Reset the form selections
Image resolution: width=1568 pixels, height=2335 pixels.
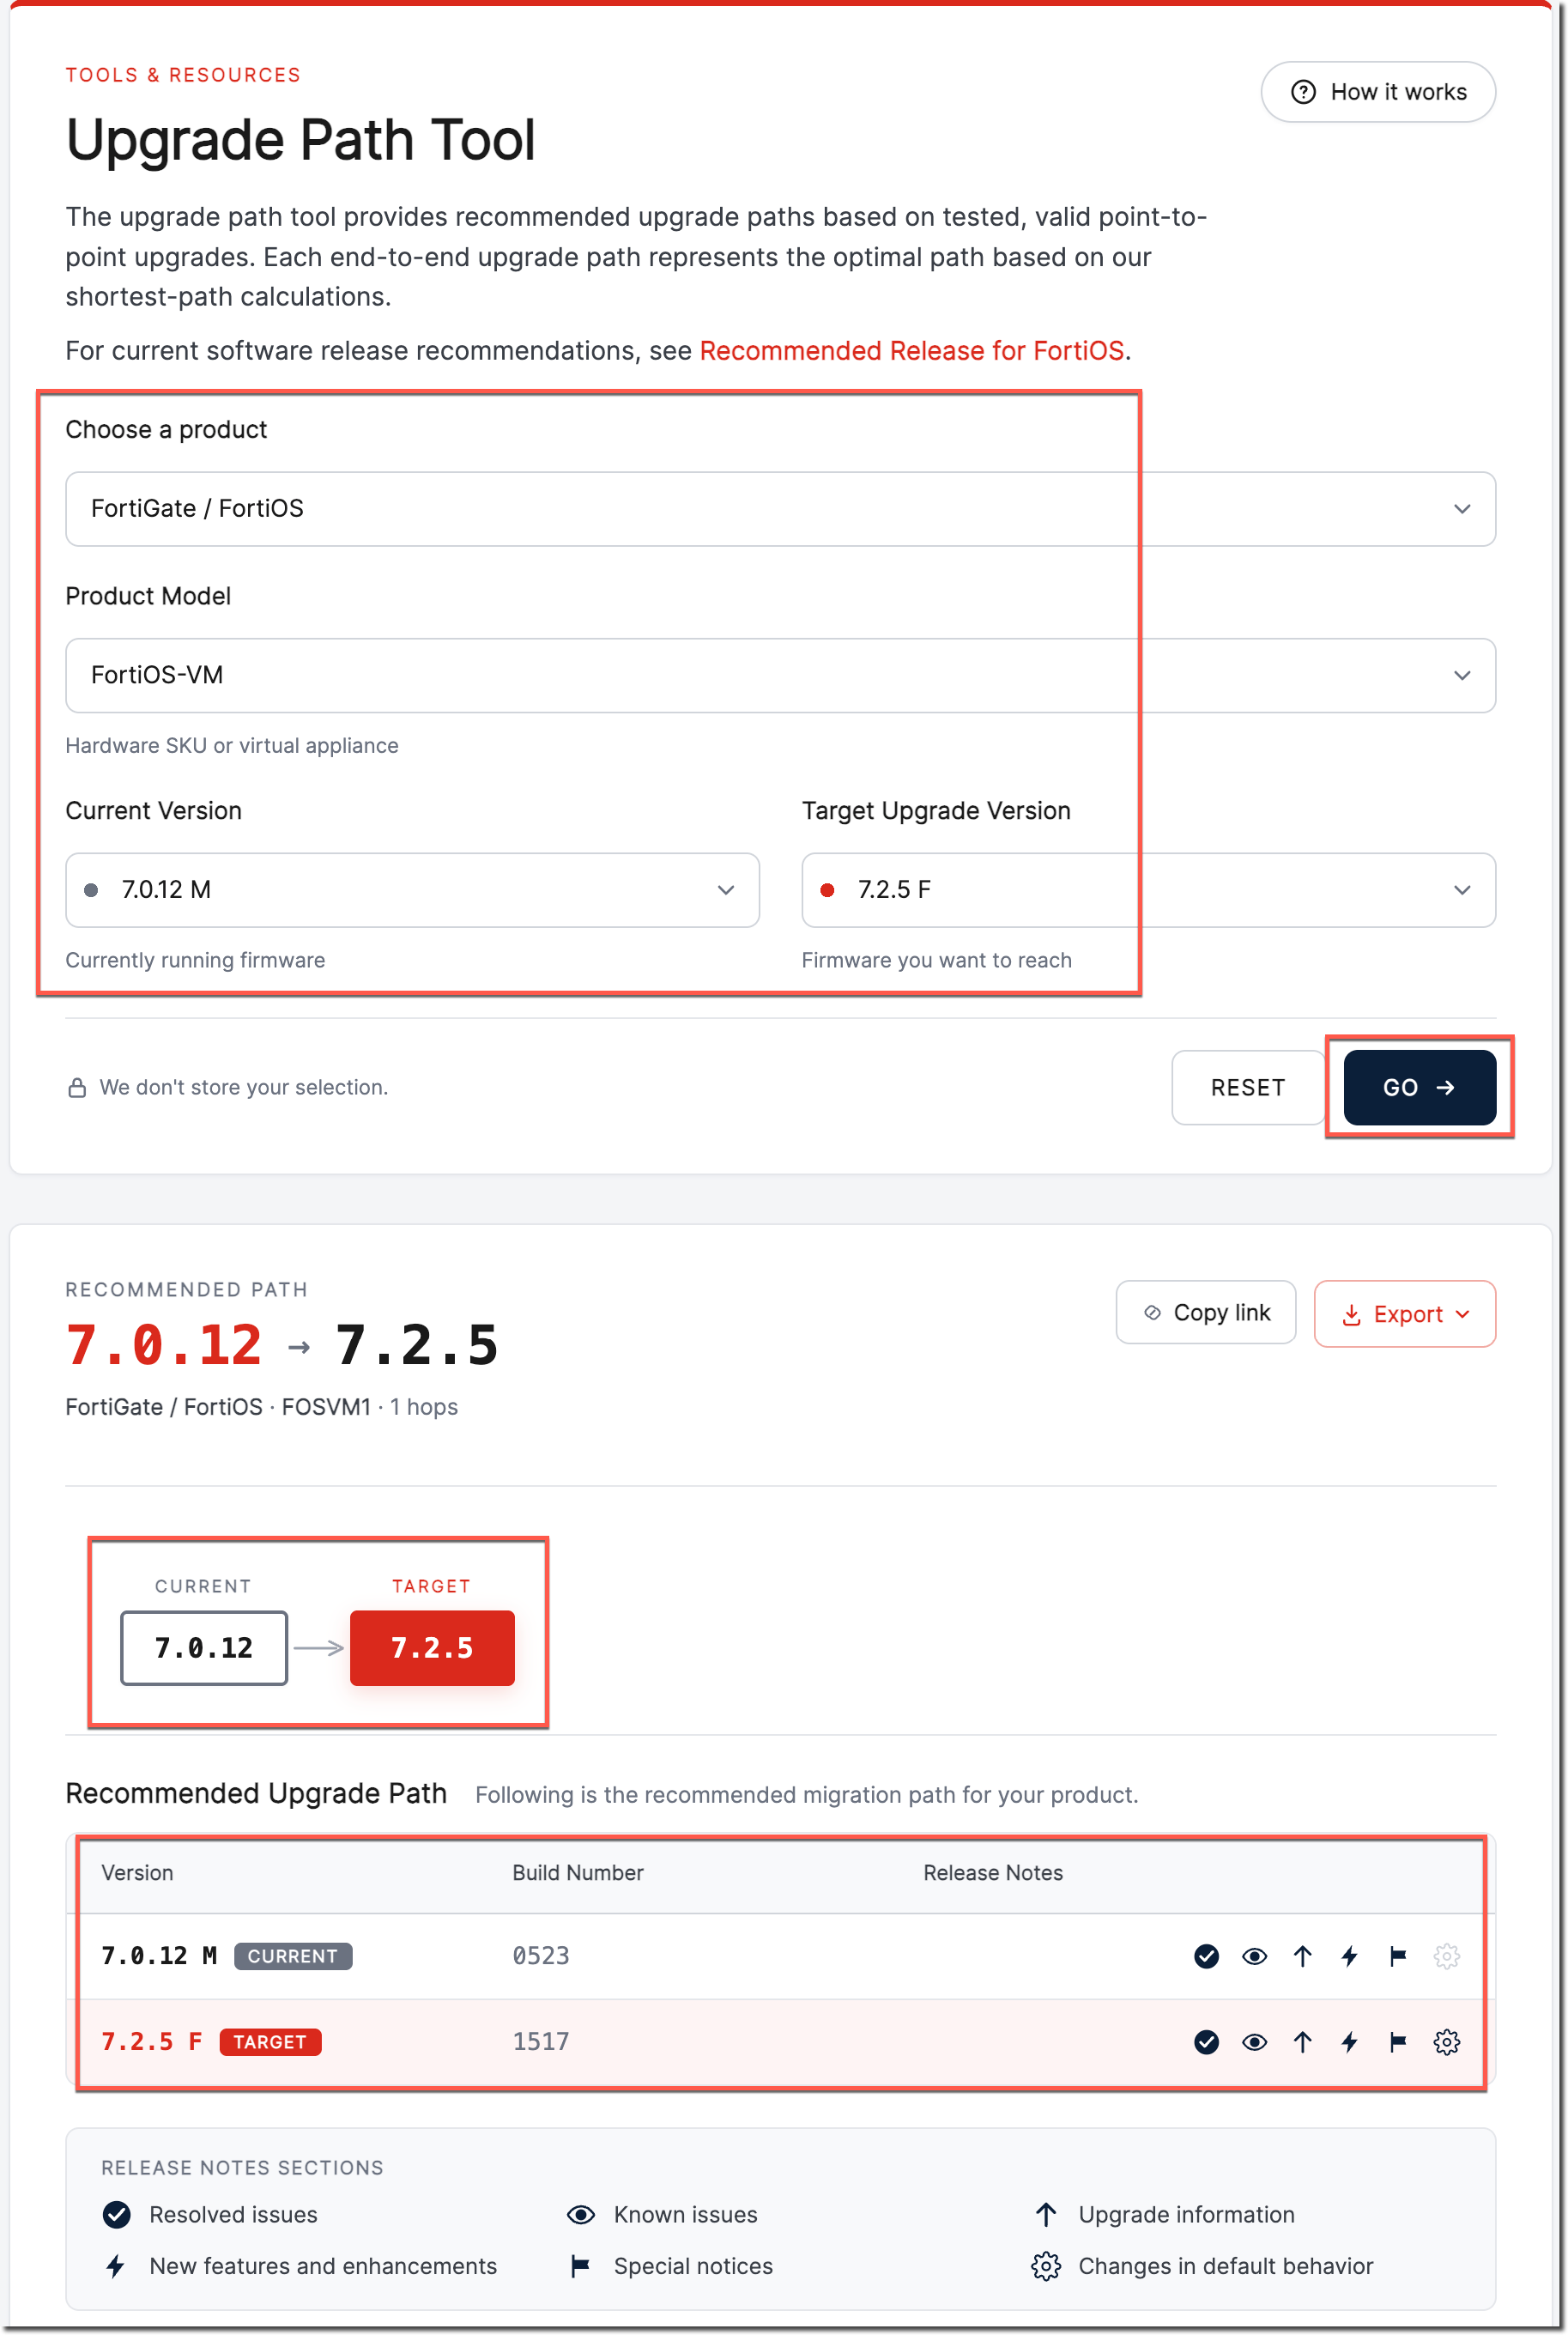point(1247,1087)
